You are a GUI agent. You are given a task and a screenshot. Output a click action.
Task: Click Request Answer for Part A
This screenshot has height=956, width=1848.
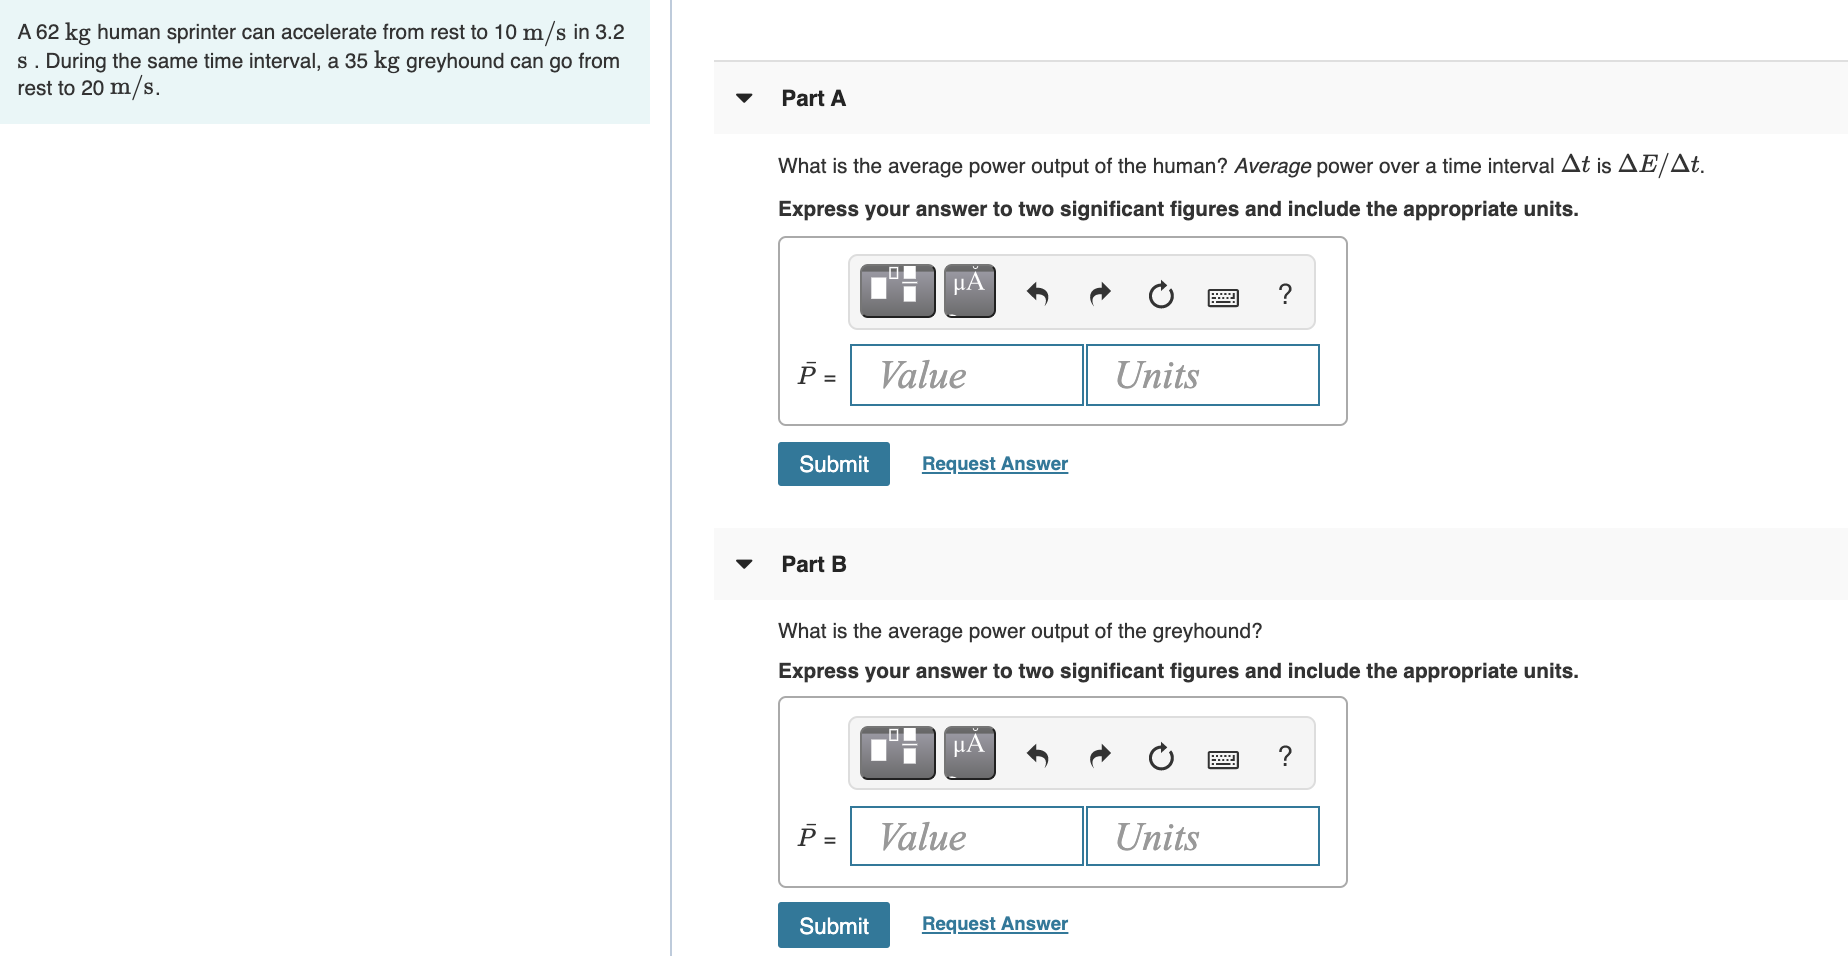click(994, 463)
